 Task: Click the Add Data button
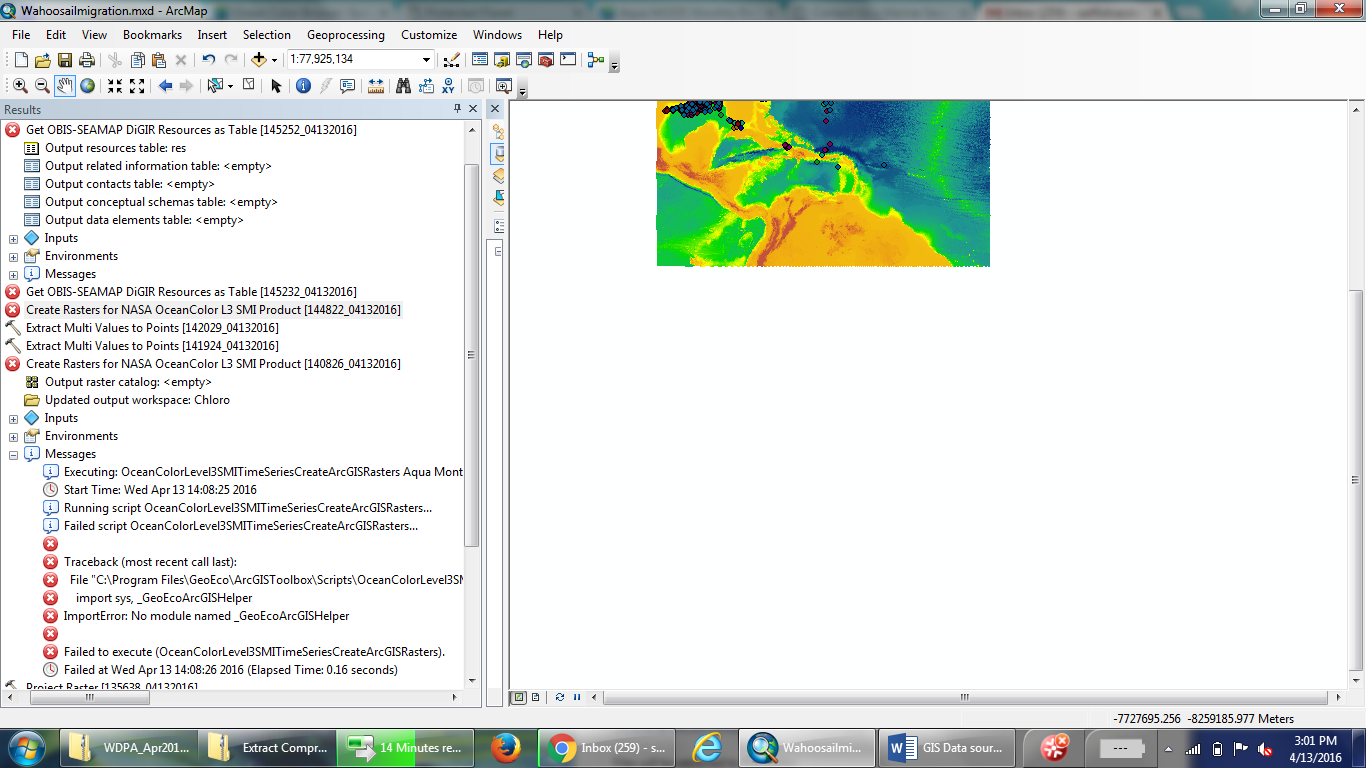tap(259, 60)
